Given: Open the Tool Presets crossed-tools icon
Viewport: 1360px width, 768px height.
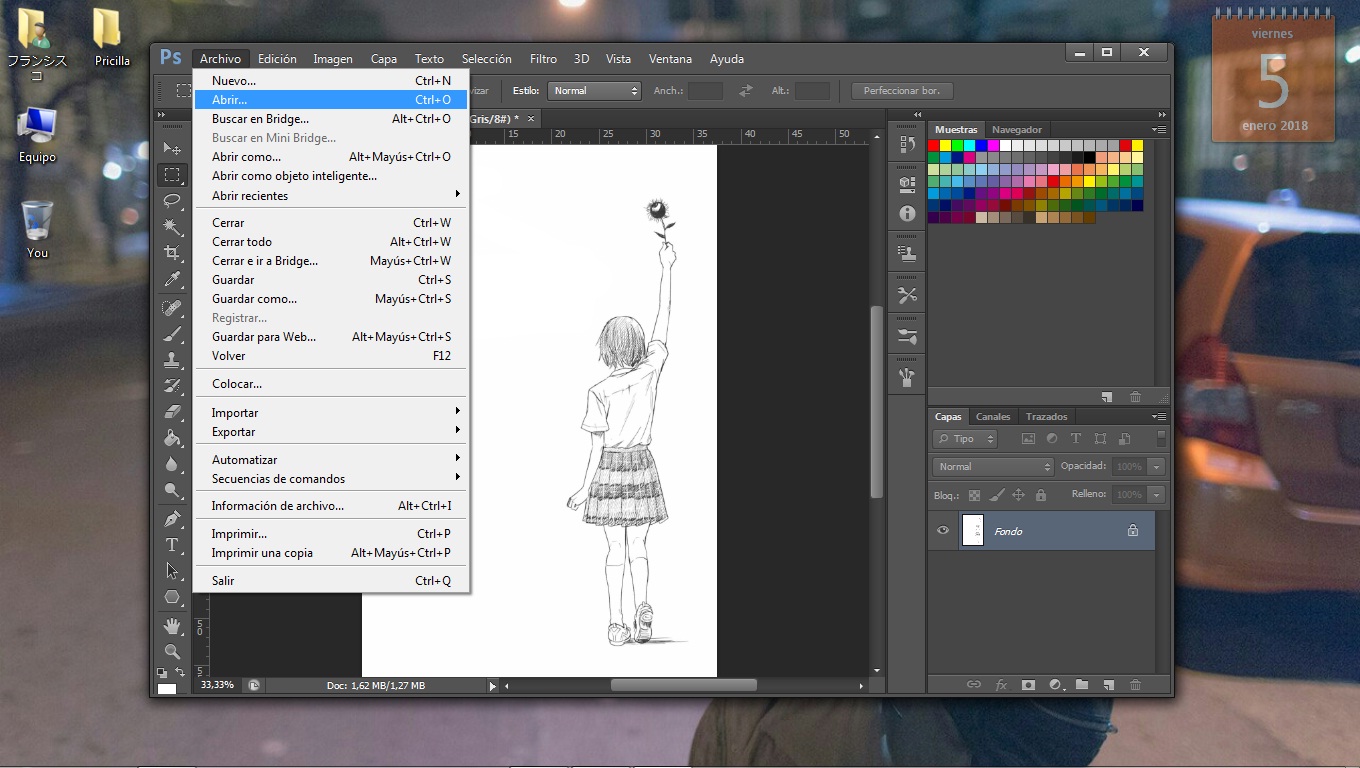Looking at the screenshot, I should [907, 295].
